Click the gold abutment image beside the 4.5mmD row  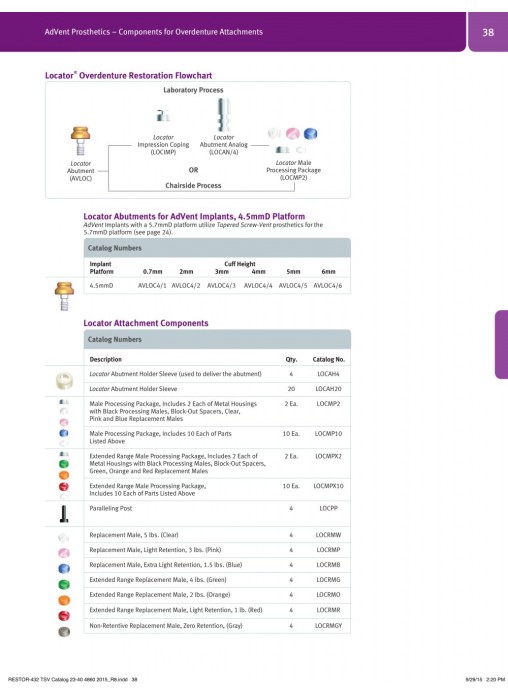tap(64, 296)
